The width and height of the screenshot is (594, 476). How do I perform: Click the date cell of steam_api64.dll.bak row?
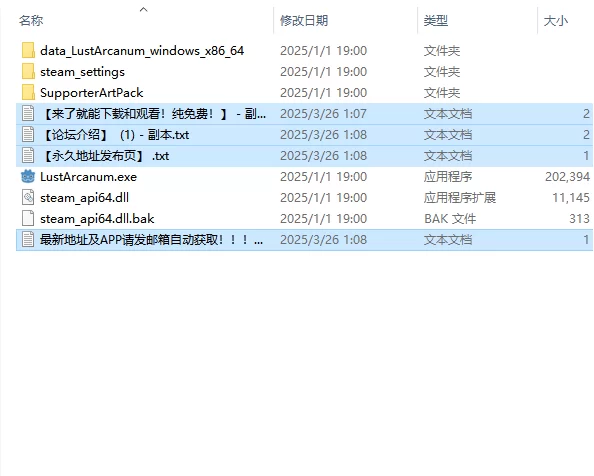tap(323, 219)
